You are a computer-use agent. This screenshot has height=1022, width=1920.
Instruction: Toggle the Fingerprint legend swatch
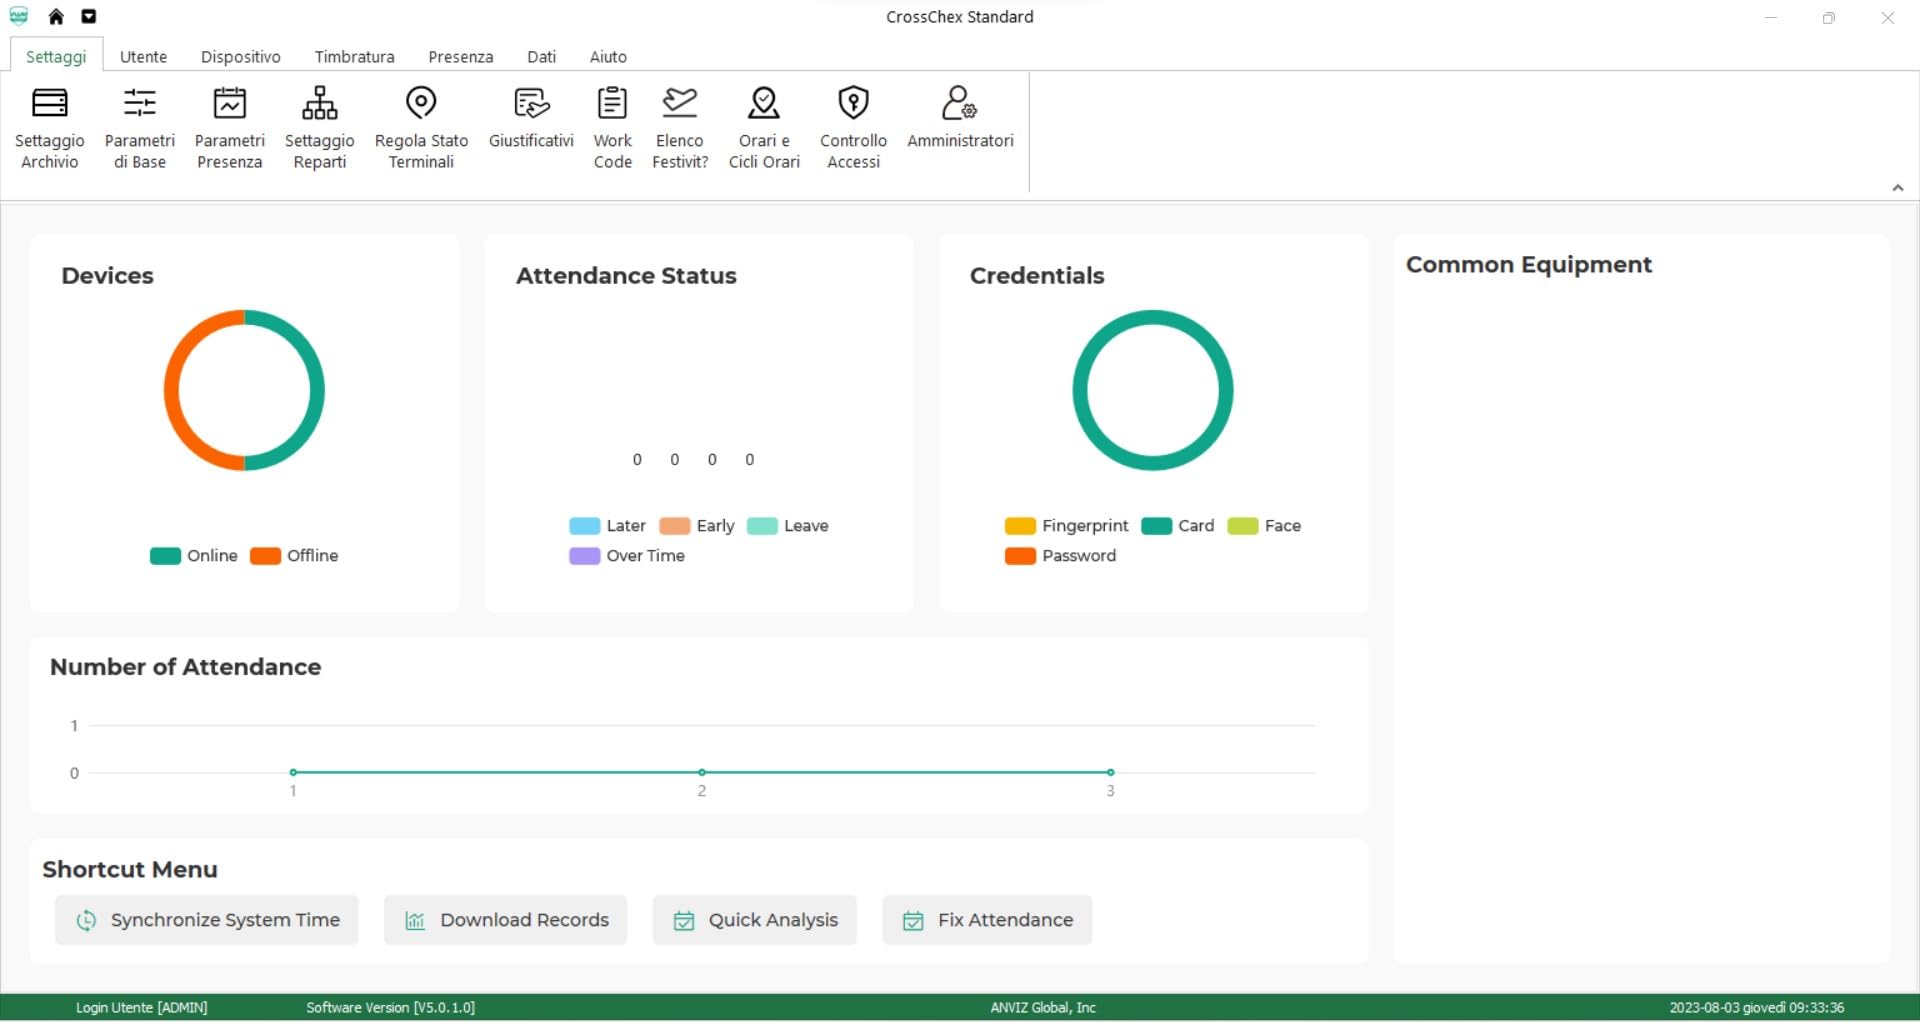click(x=1020, y=526)
